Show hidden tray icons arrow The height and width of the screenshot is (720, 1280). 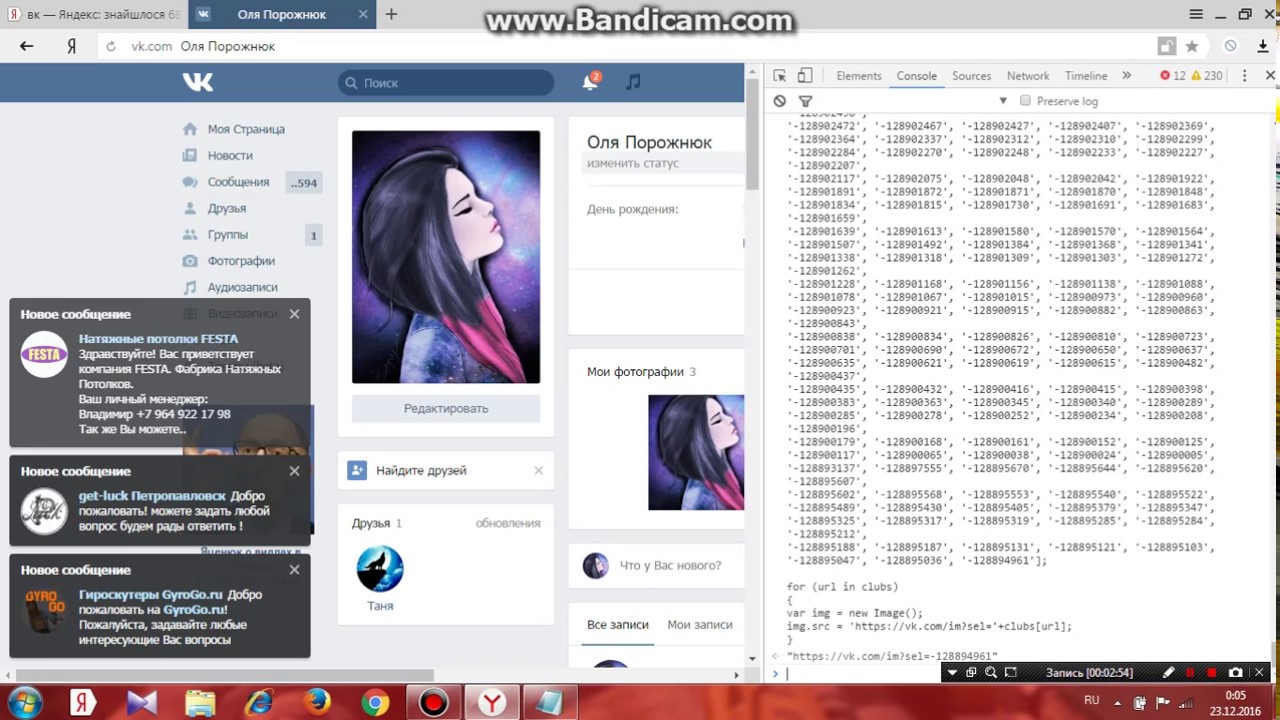point(1117,702)
